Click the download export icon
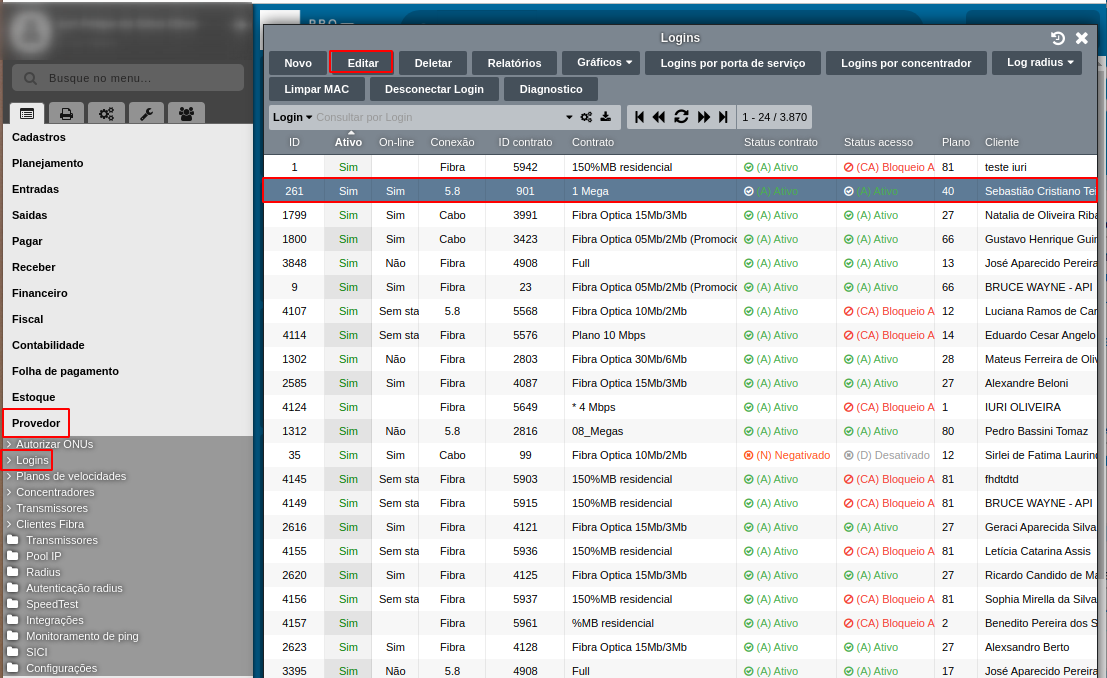 tap(605, 117)
